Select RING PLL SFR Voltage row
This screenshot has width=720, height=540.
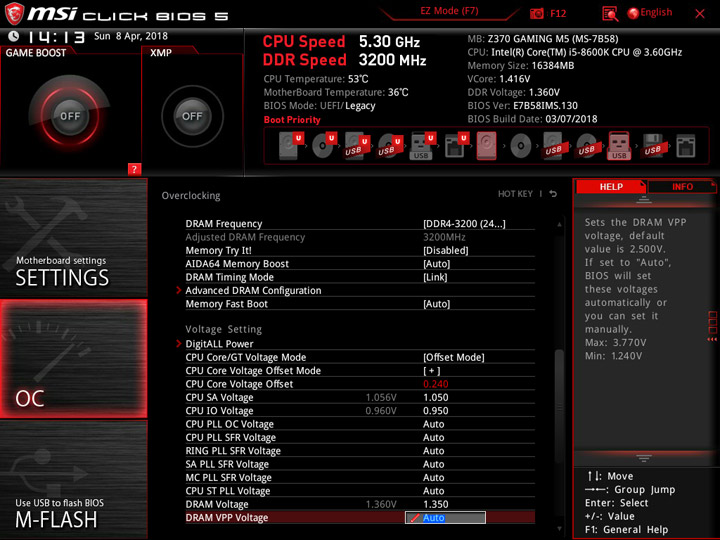pos(360,450)
